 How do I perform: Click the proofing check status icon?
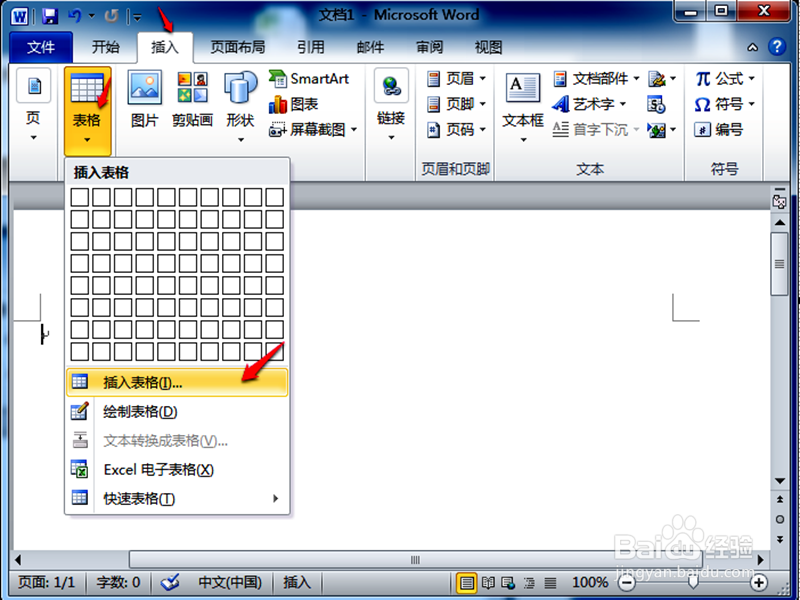[x=170, y=582]
